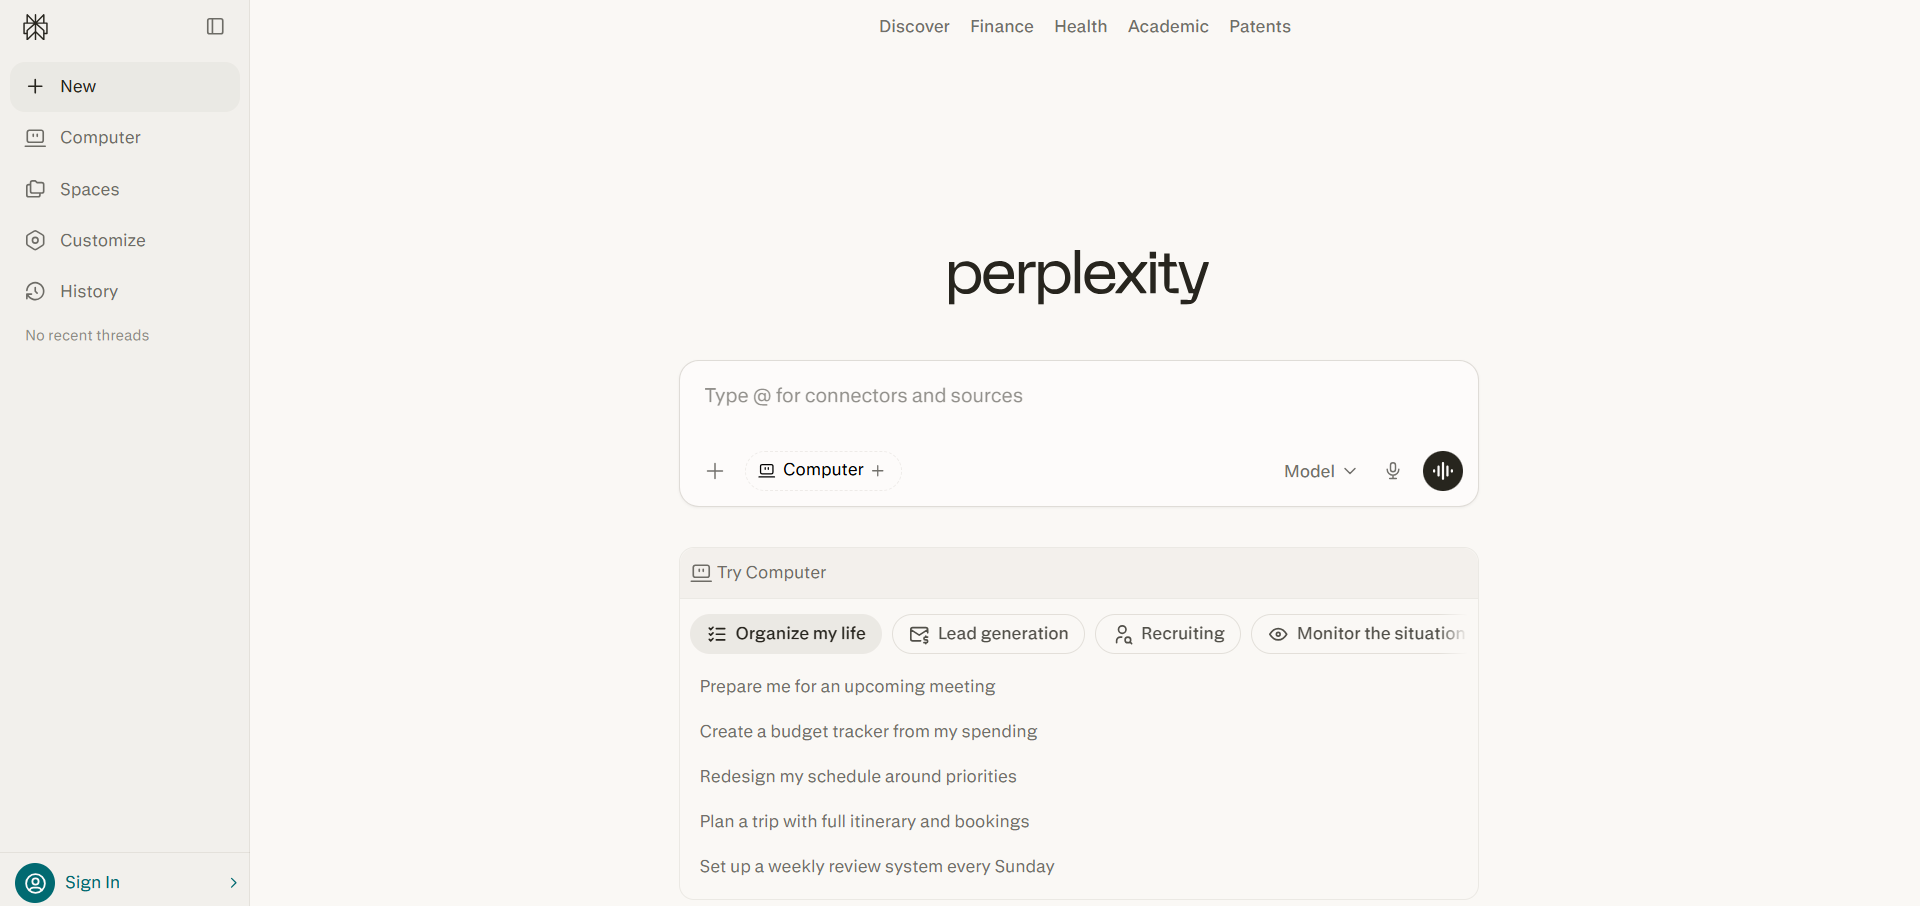Viewport: 1920px width, 906px height.
Task: Open the Model dropdown
Action: tap(1319, 471)
